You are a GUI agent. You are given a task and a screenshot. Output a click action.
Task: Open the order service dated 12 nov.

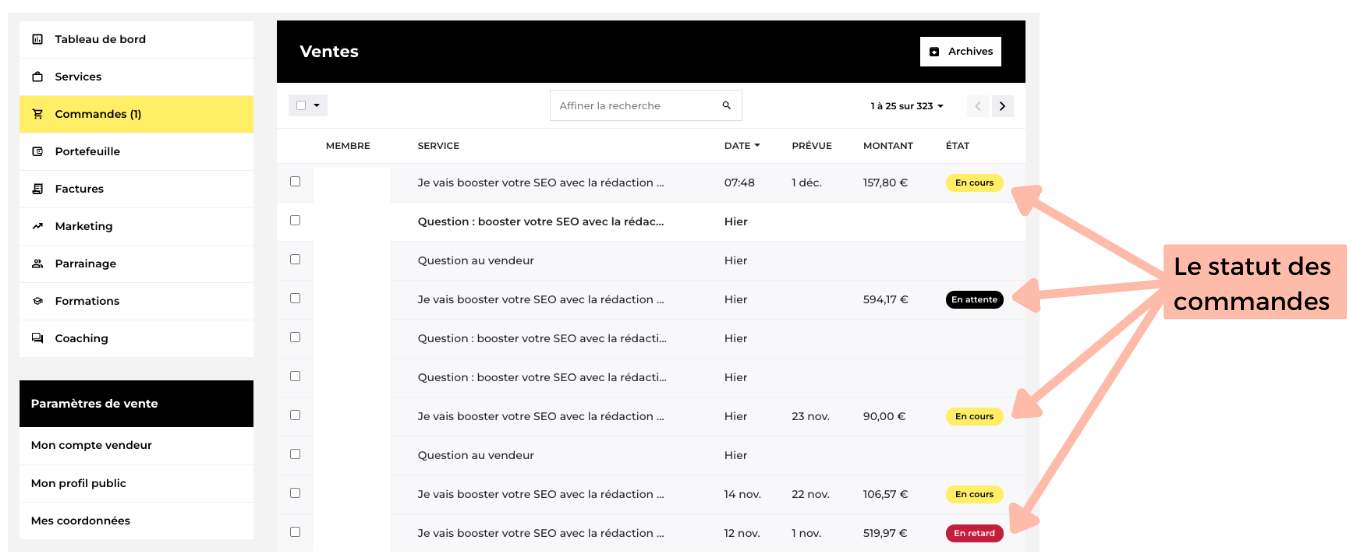pyautogui.click(x=541, y=533)
